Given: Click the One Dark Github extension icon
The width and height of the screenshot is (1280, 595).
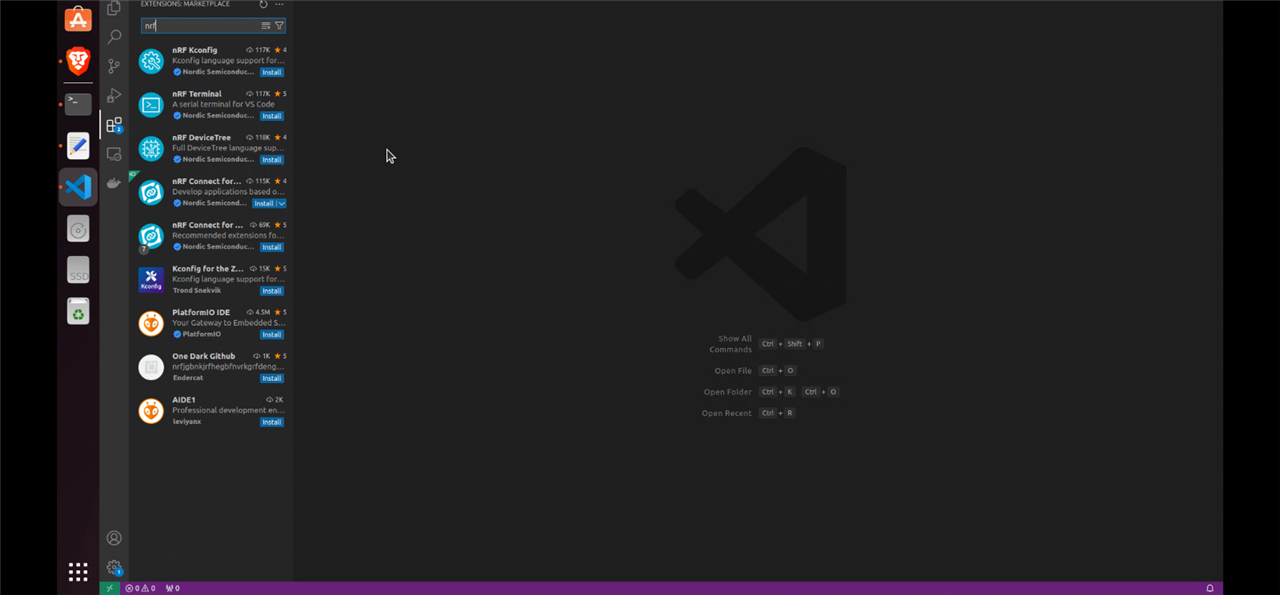Looking at the screenshot, I should (x=151, y=368).
